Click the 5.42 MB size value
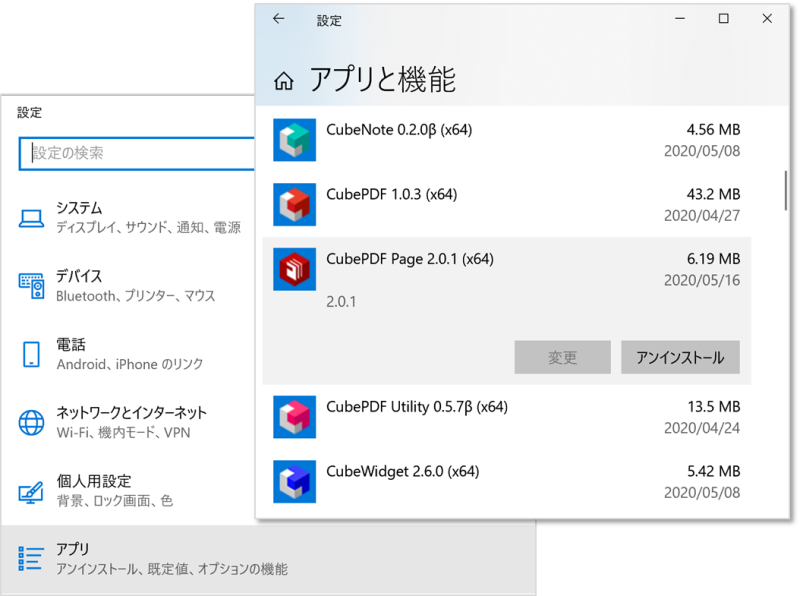The image size is (800, 596). 713,471
